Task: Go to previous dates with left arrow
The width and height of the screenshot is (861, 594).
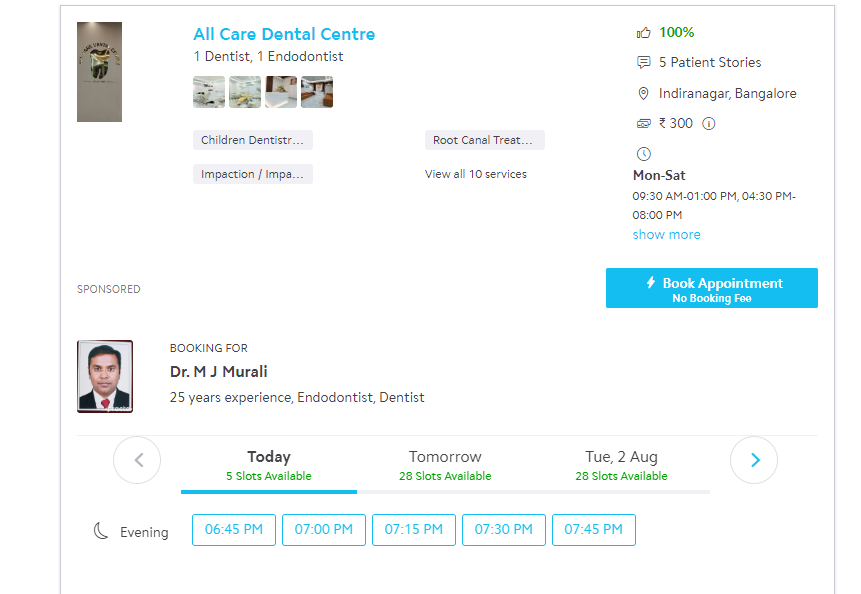Action: pos(137,460)
